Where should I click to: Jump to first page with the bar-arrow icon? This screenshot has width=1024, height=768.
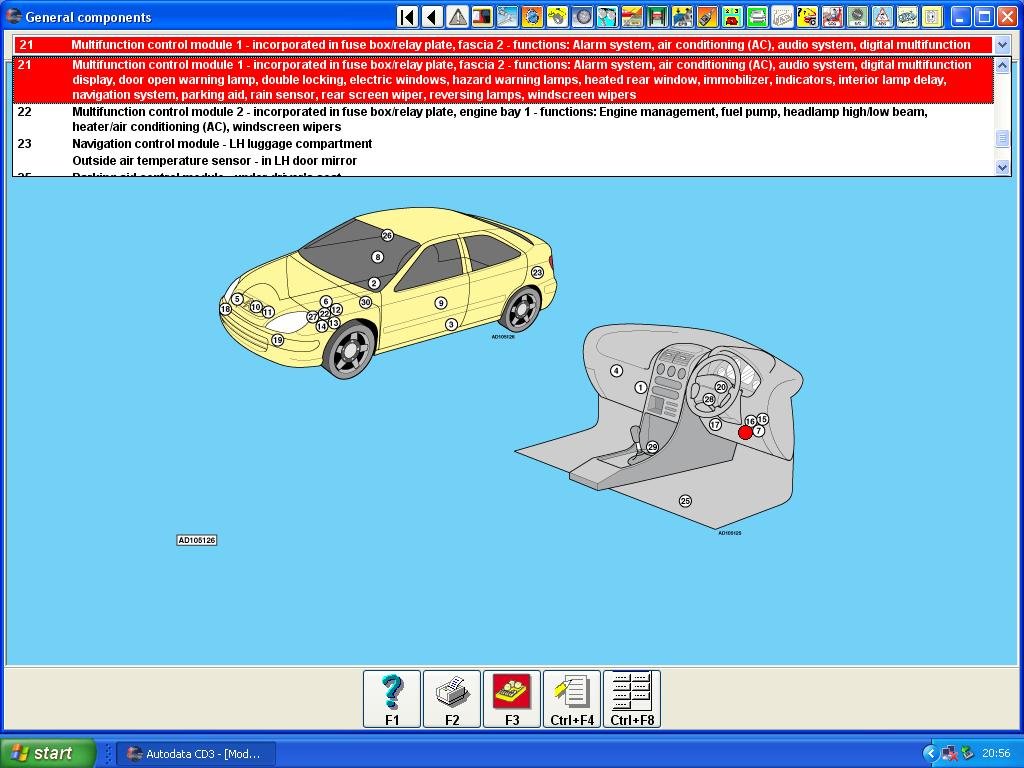[408, 16]
